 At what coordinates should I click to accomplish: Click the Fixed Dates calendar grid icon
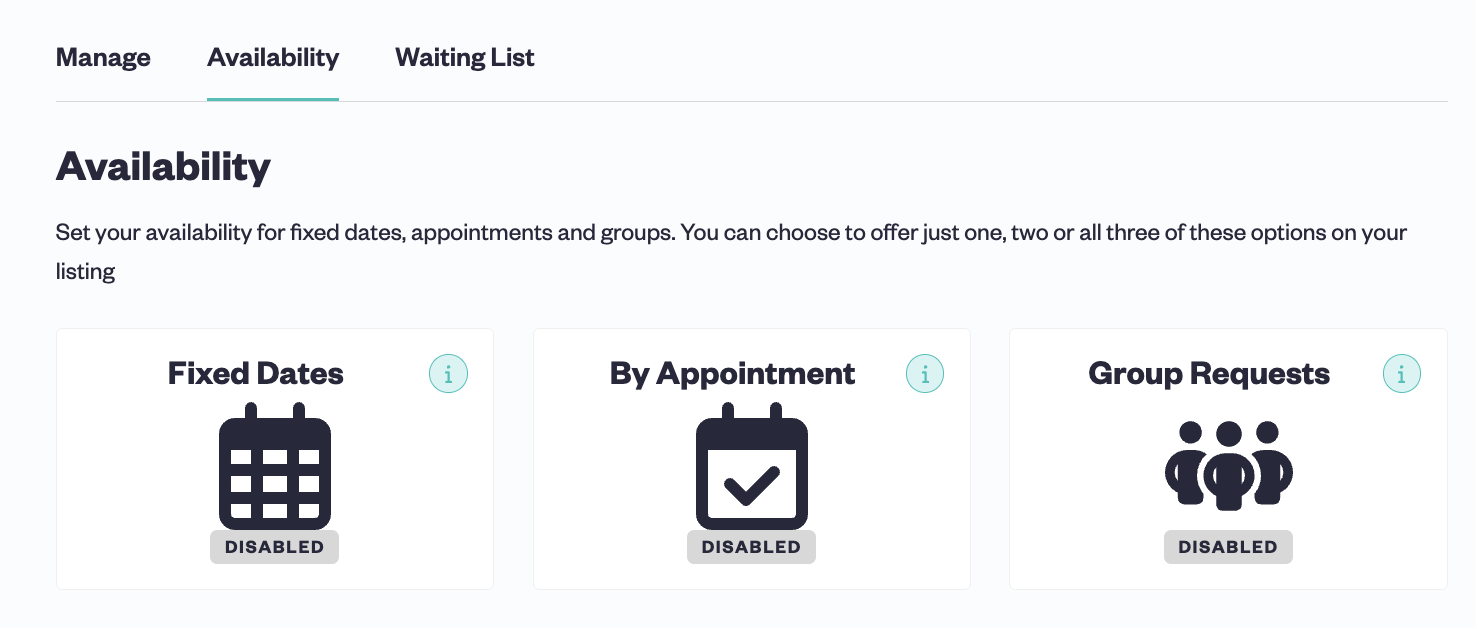275,466
